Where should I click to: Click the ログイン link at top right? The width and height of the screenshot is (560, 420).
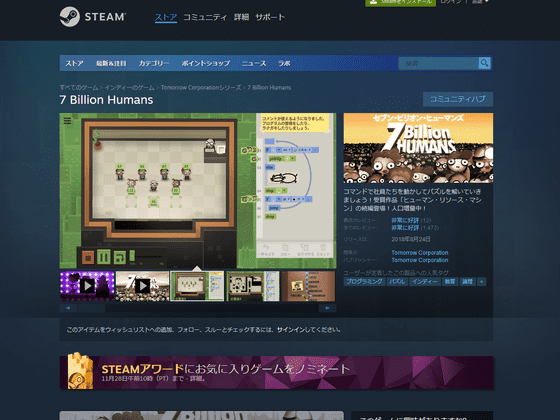[x=451, y=2]
